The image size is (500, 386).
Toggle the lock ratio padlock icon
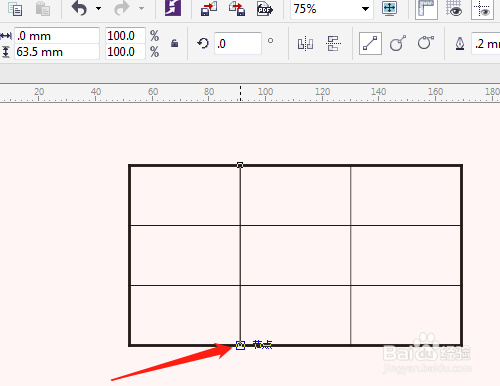[174, 43]
